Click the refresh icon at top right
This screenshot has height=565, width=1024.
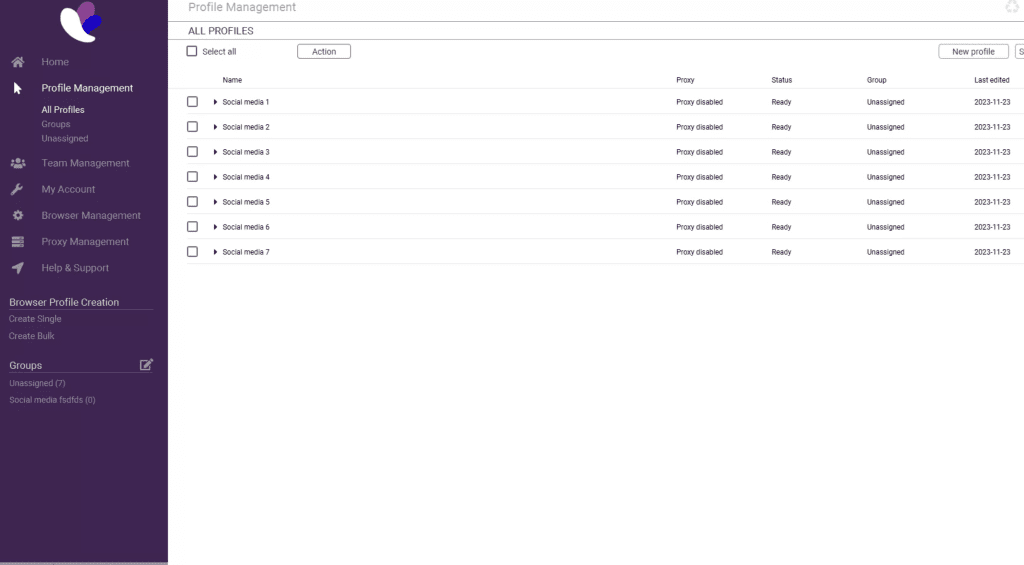pyautogui.click(x=1012, y=7)
